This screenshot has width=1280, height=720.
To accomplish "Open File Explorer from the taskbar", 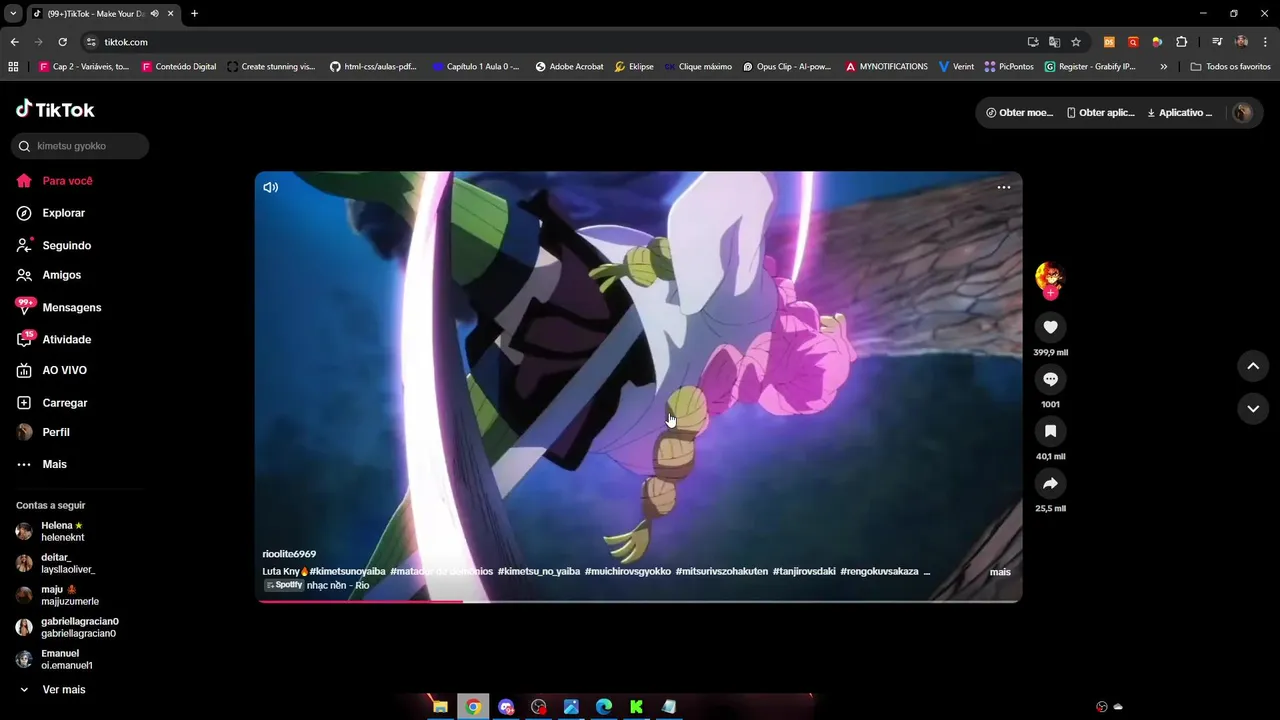I will (440, 707).
